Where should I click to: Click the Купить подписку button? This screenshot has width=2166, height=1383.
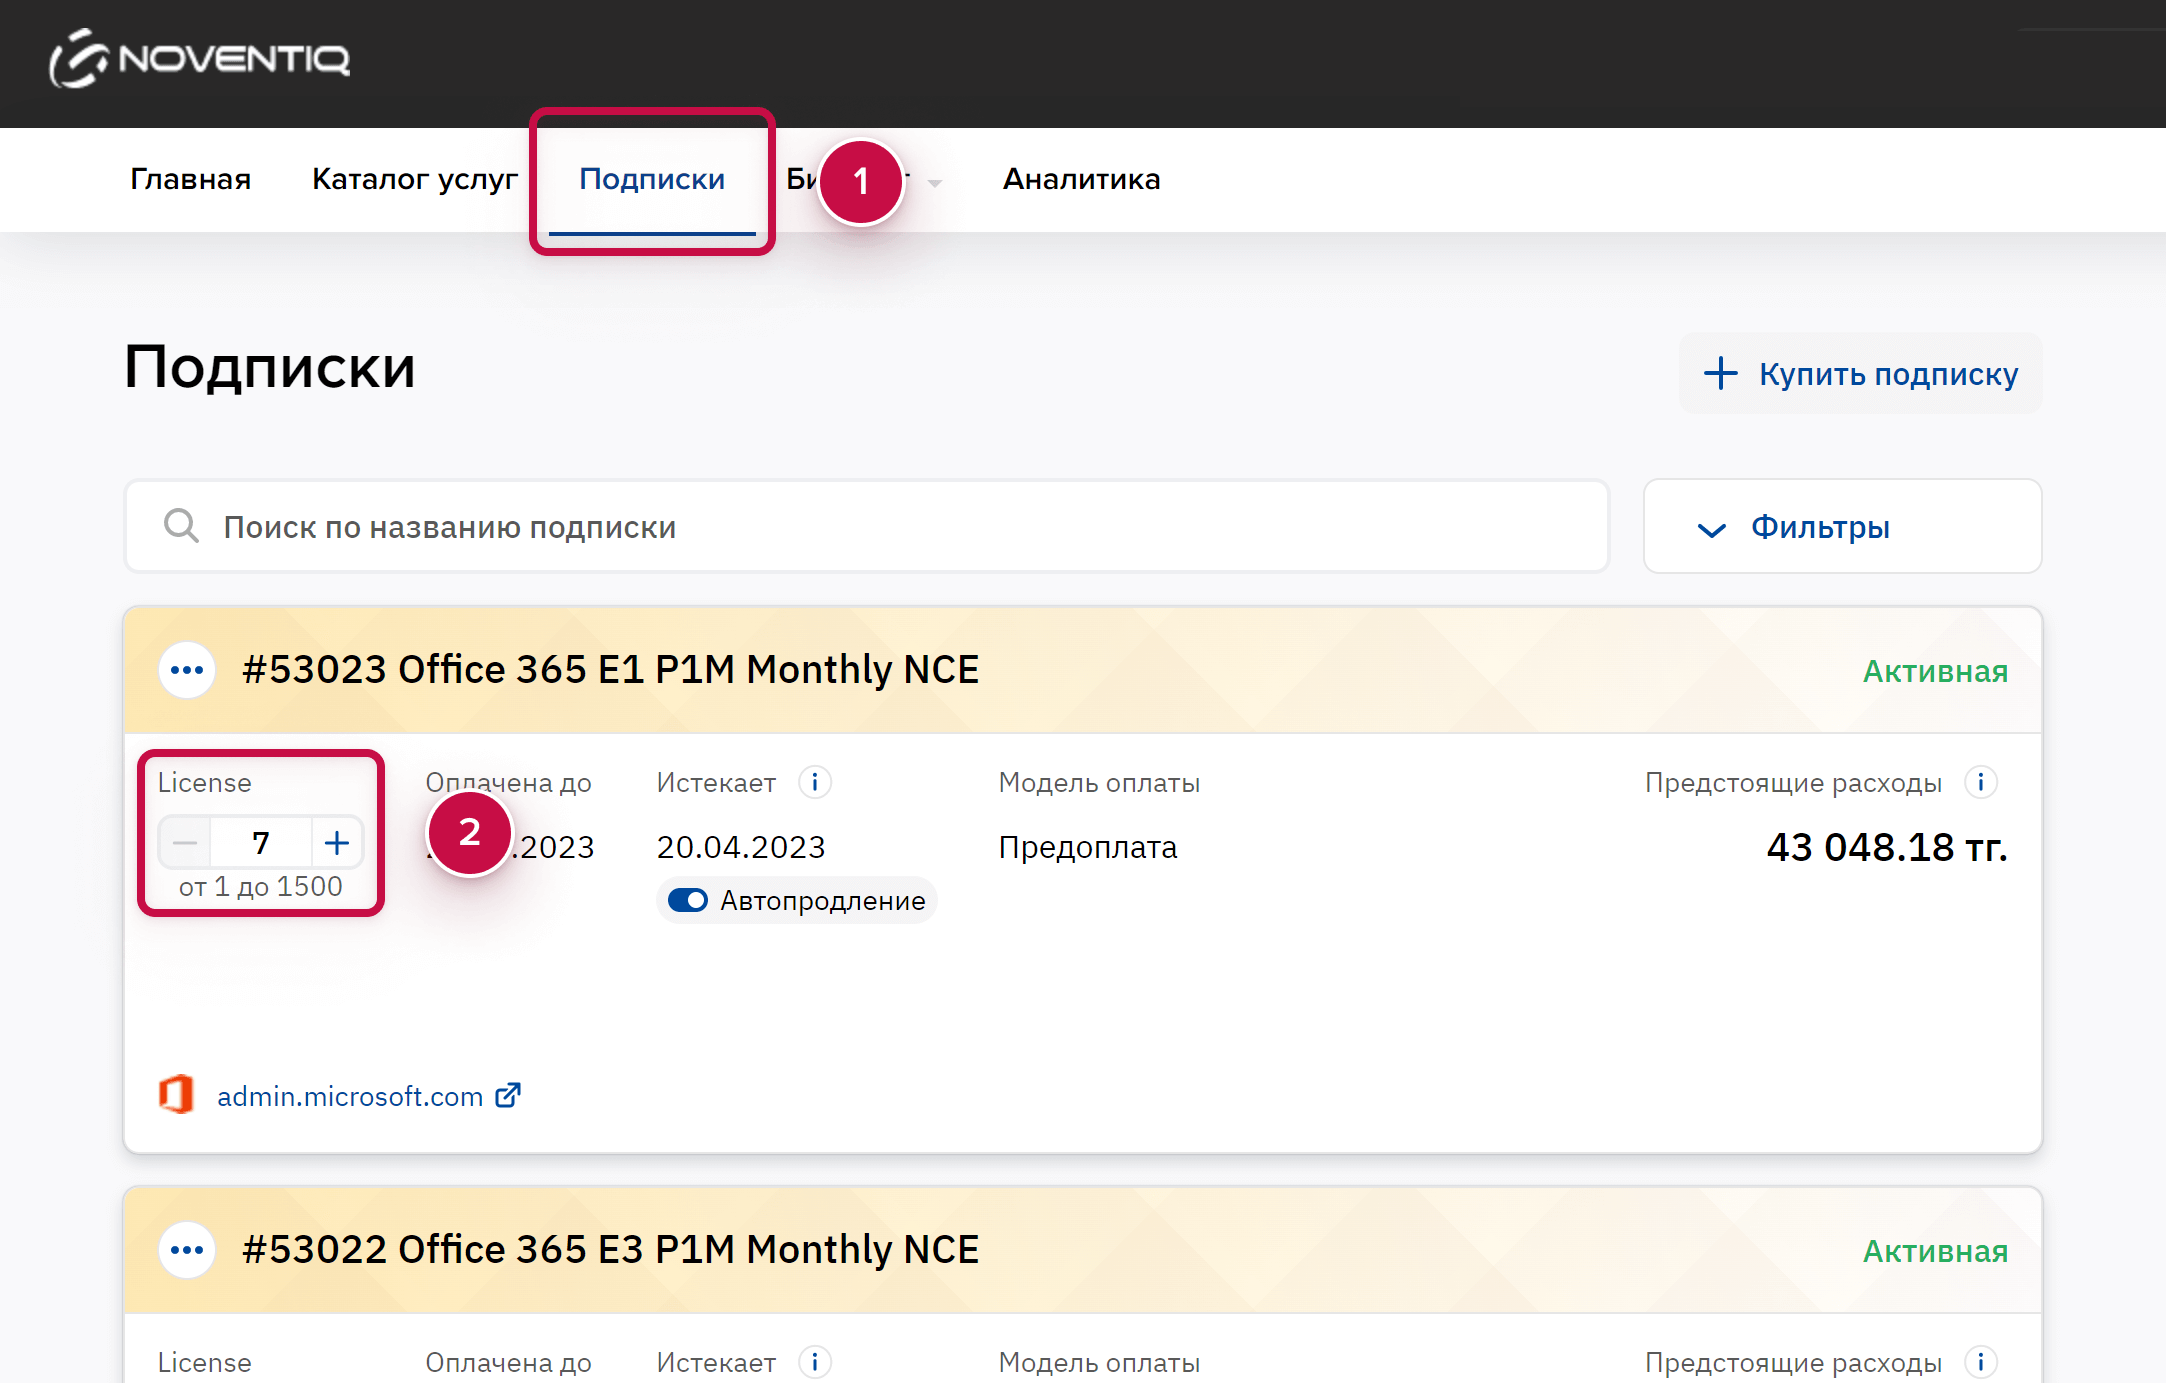click(1860, 373)
